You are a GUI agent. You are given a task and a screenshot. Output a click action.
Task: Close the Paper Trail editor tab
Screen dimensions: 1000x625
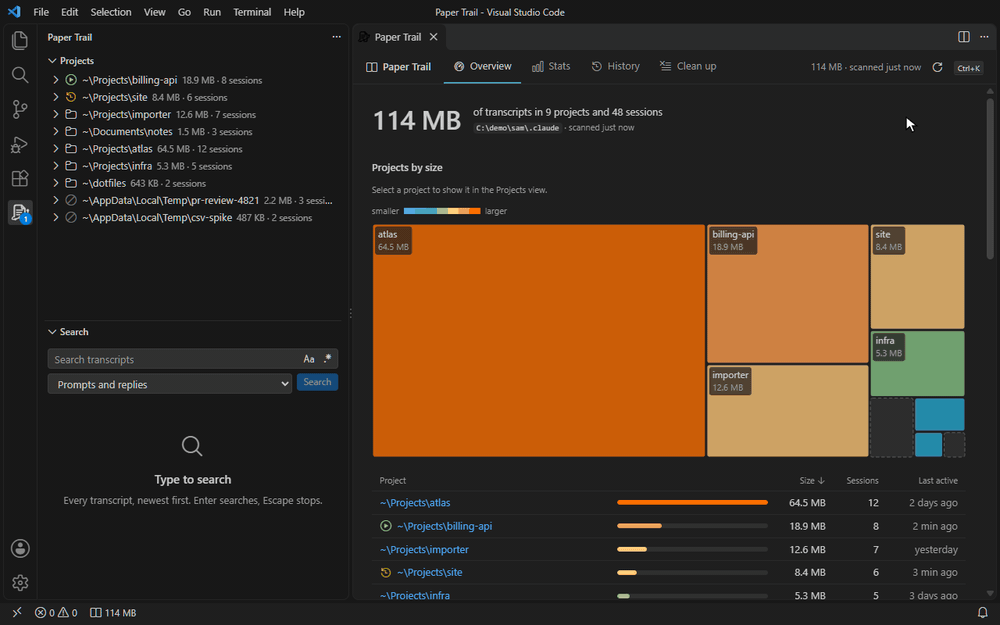(x=434, y=37)
